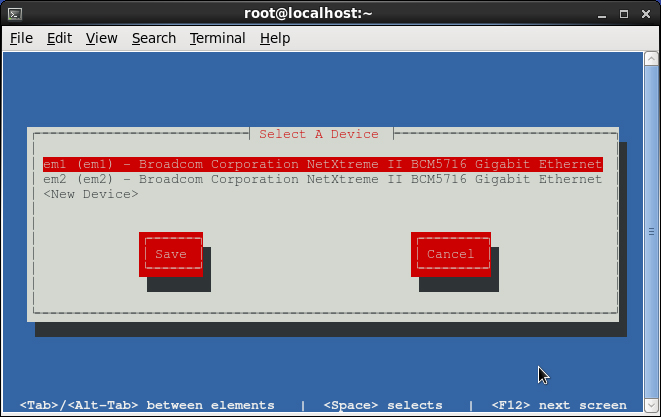Open the File menu

click(x=21, y=38)
